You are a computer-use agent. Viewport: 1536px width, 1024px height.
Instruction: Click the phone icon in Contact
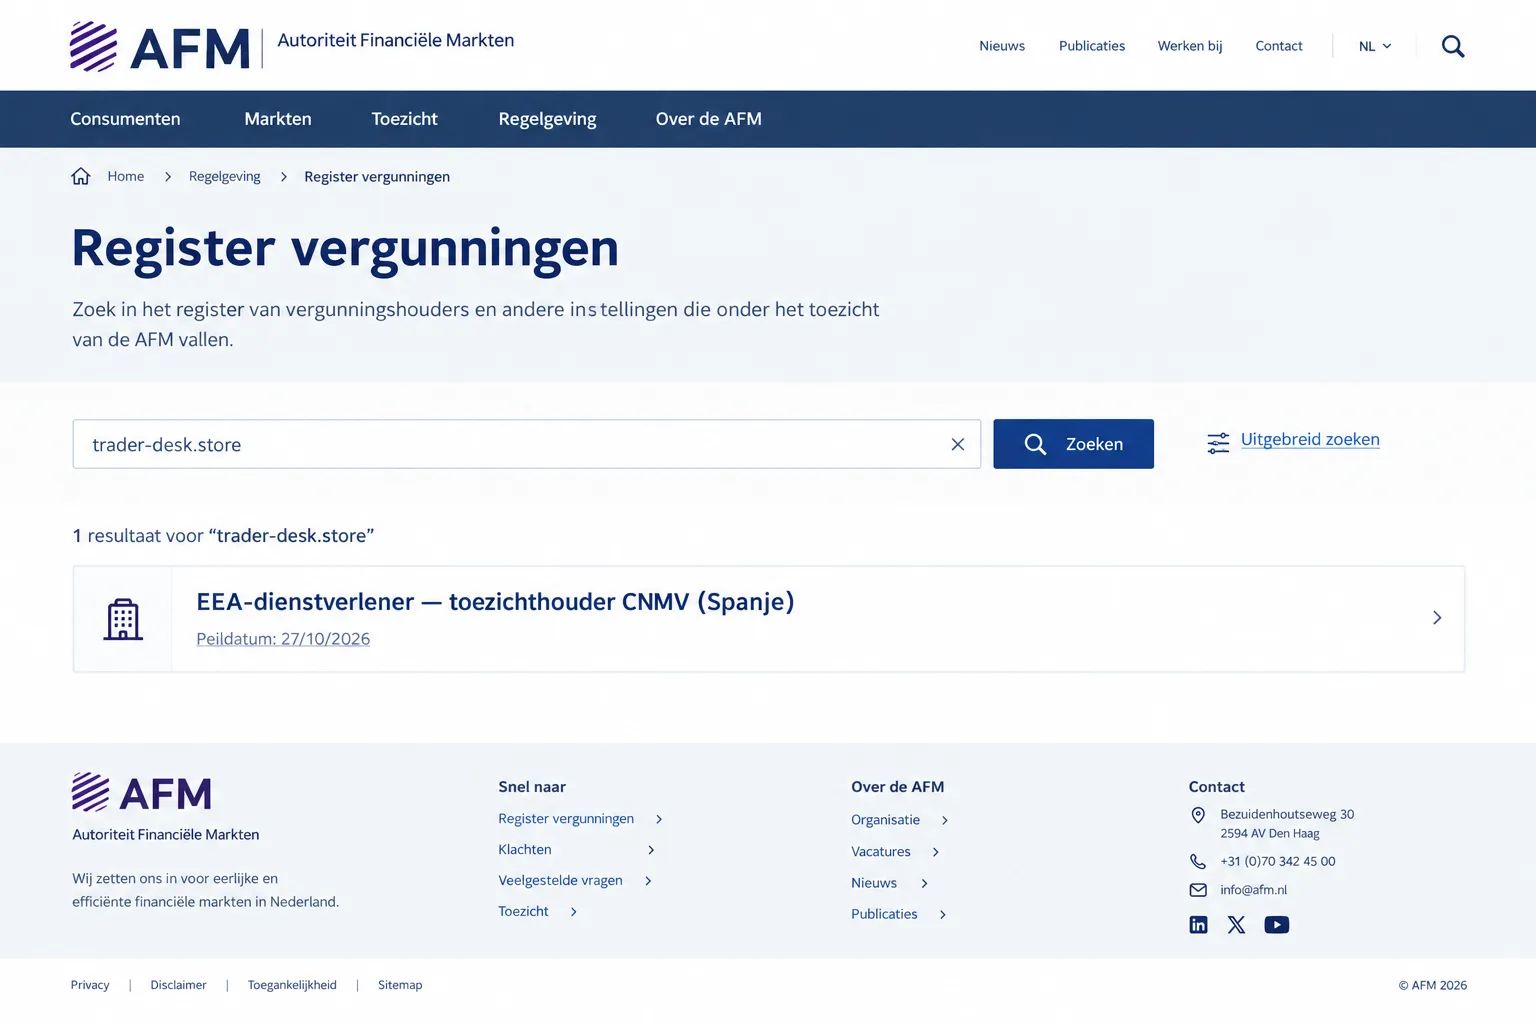pyautogui.click(x=1198, y=861)
